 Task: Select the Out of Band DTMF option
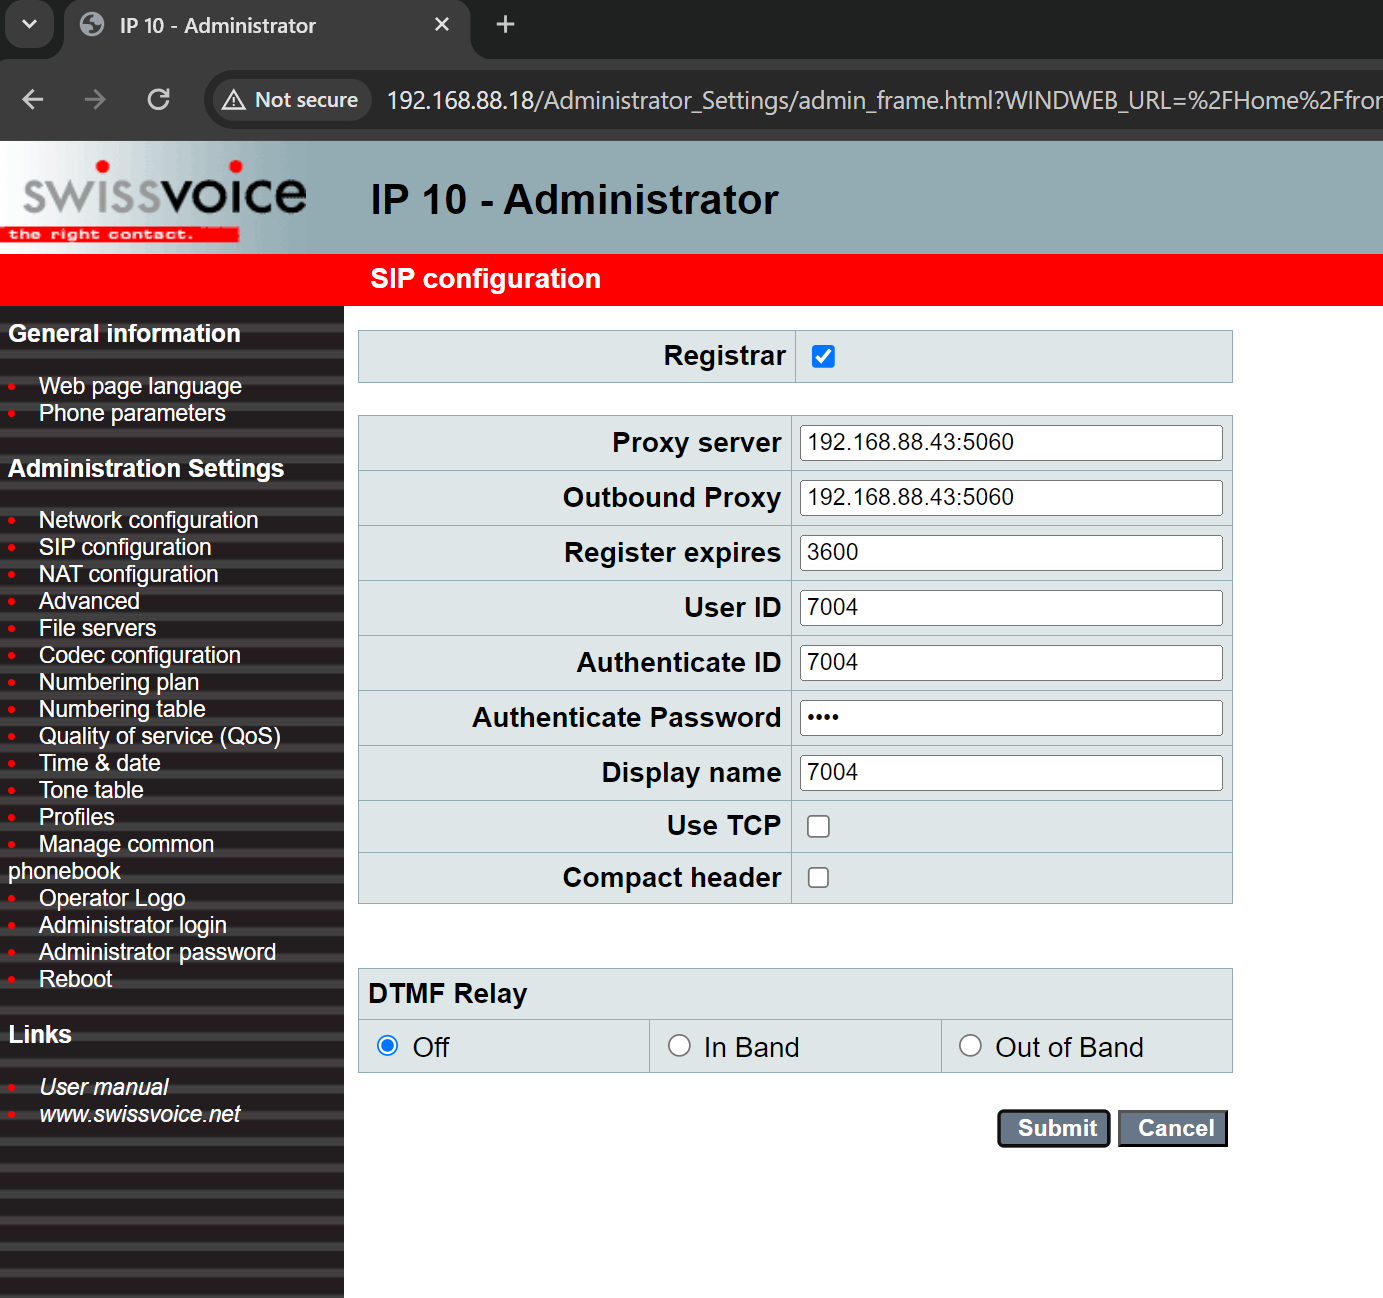click(x=970, y=1046)
